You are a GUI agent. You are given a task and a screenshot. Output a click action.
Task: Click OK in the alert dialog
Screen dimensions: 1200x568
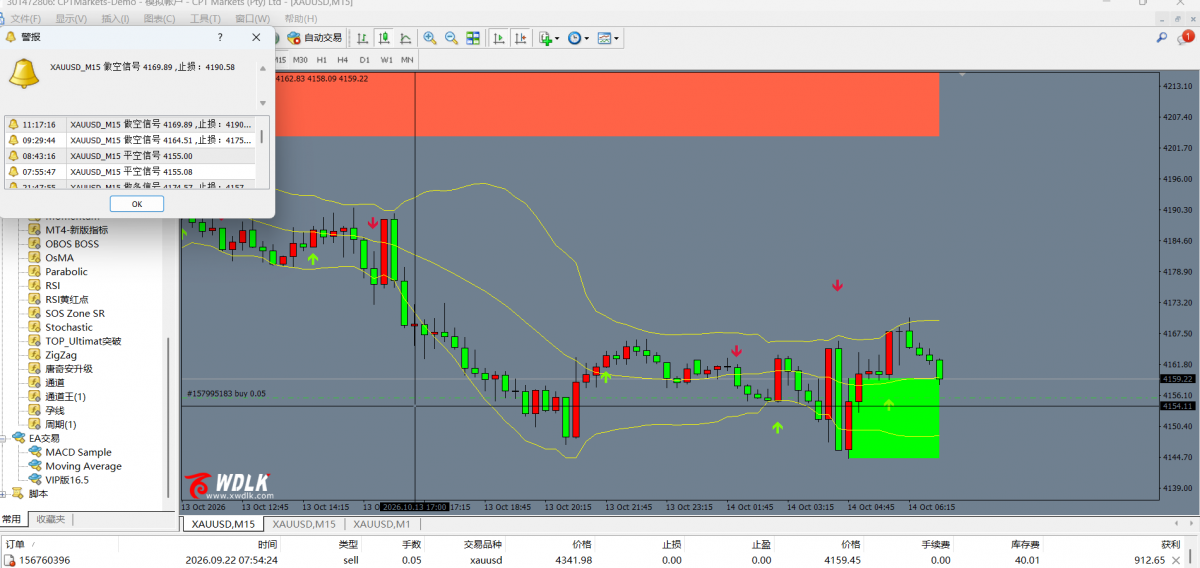[137, 203]
